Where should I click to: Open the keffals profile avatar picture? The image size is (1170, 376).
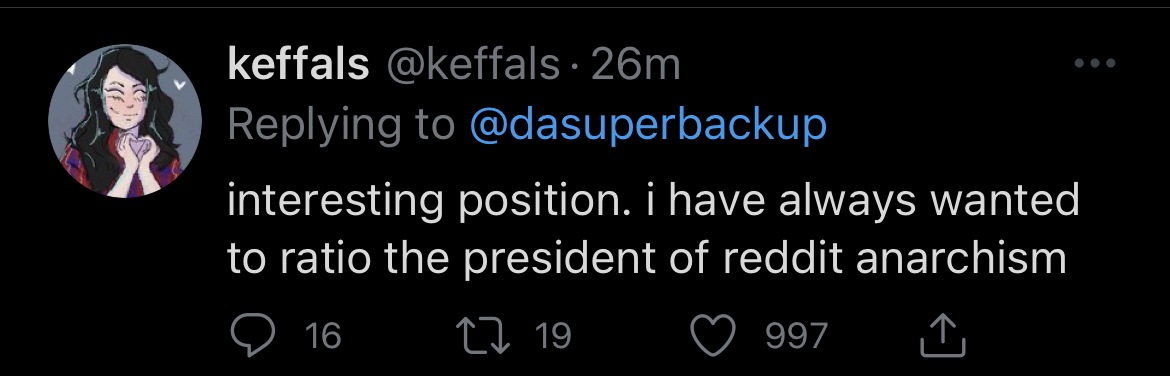coord(125,121)
